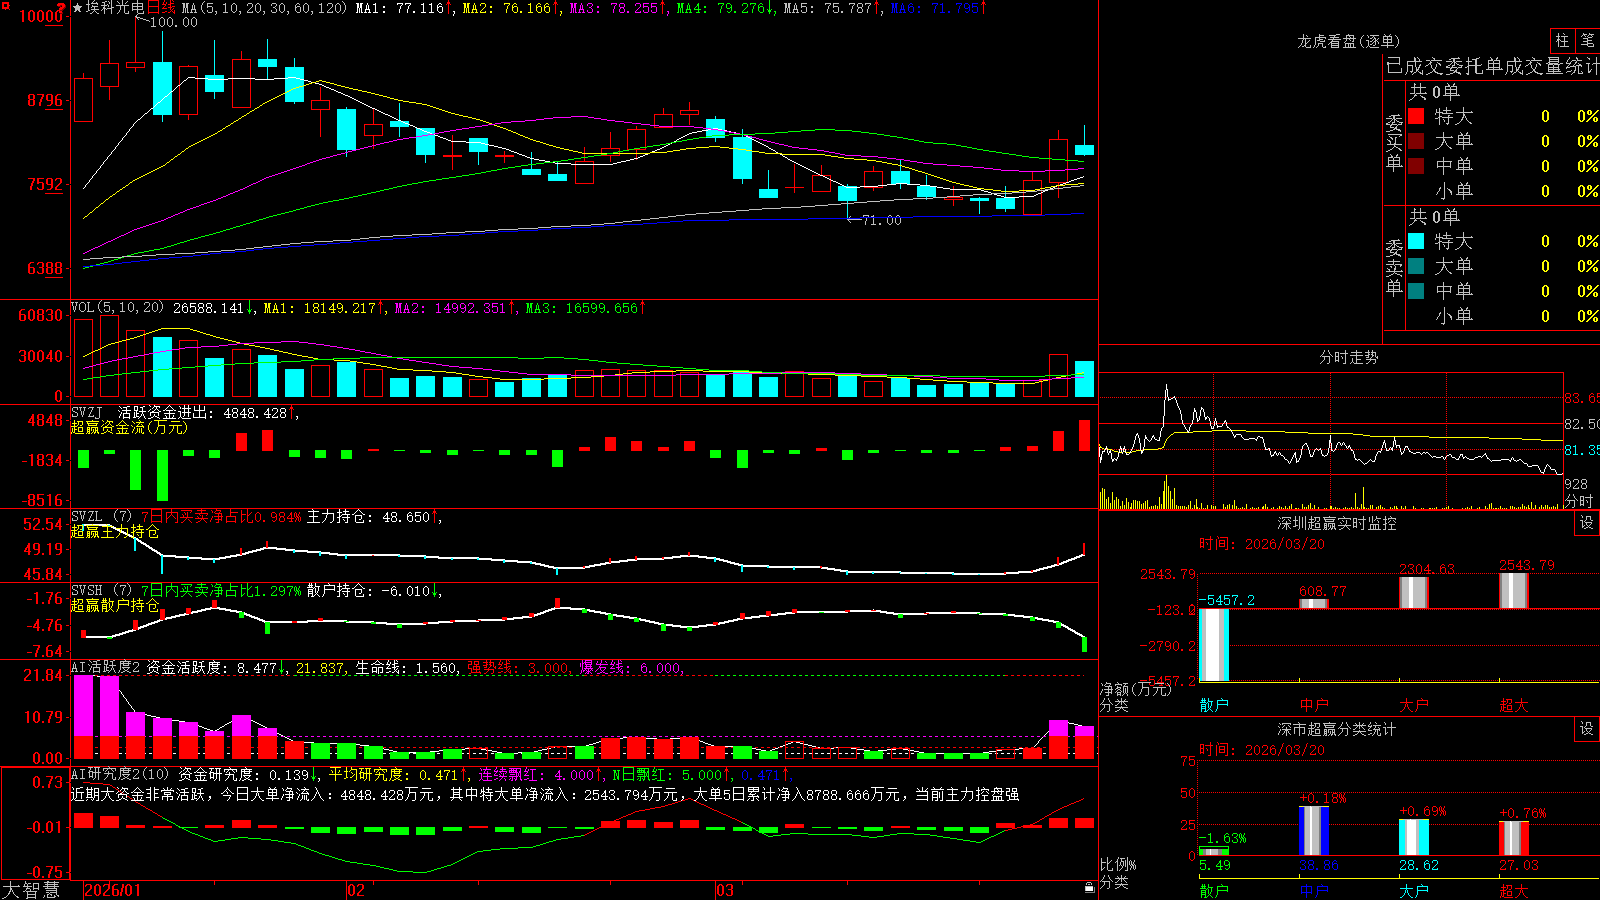The width and height of the screenshot is (1600, 900).
Task: Click the teal 中单 sell-order swatch
Action: (1416, 291)
